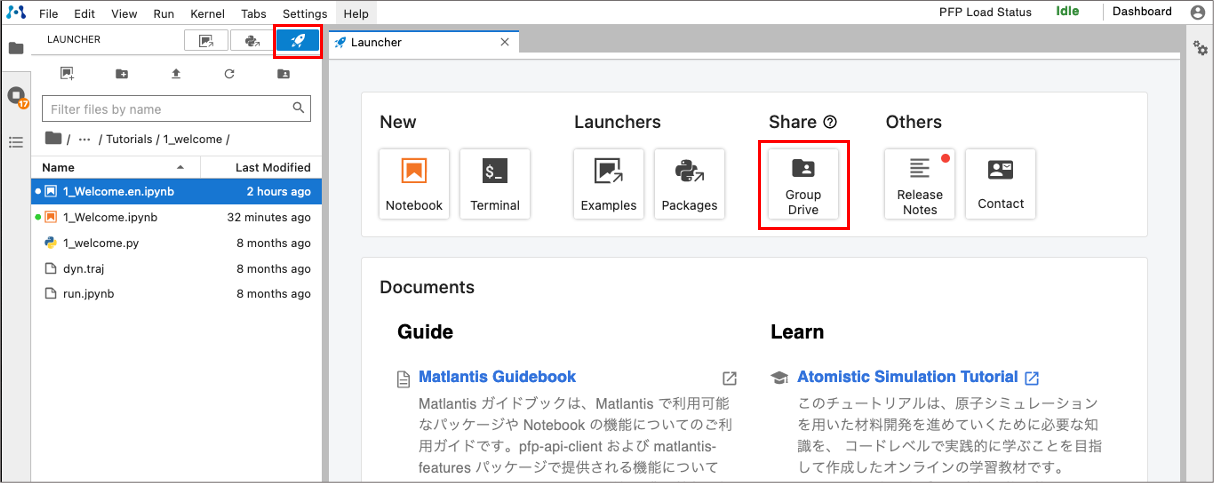Sort files by the Name column
1214x483 pixels.
pos(58,167)
